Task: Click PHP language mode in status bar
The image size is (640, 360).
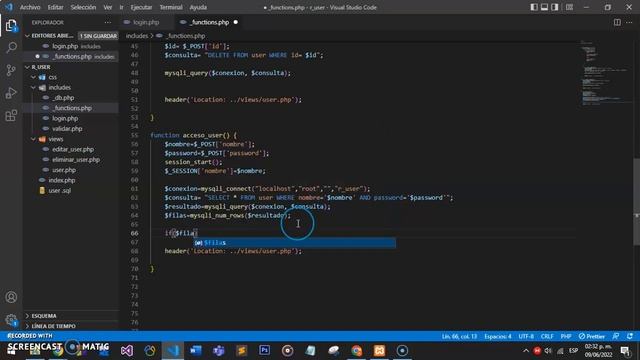Action: point(566,336)
